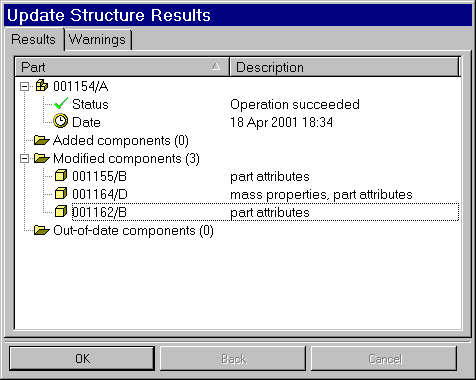Click the Part column header
The width and height of the screenshot is (476, 380).
[x=122, y=67]
